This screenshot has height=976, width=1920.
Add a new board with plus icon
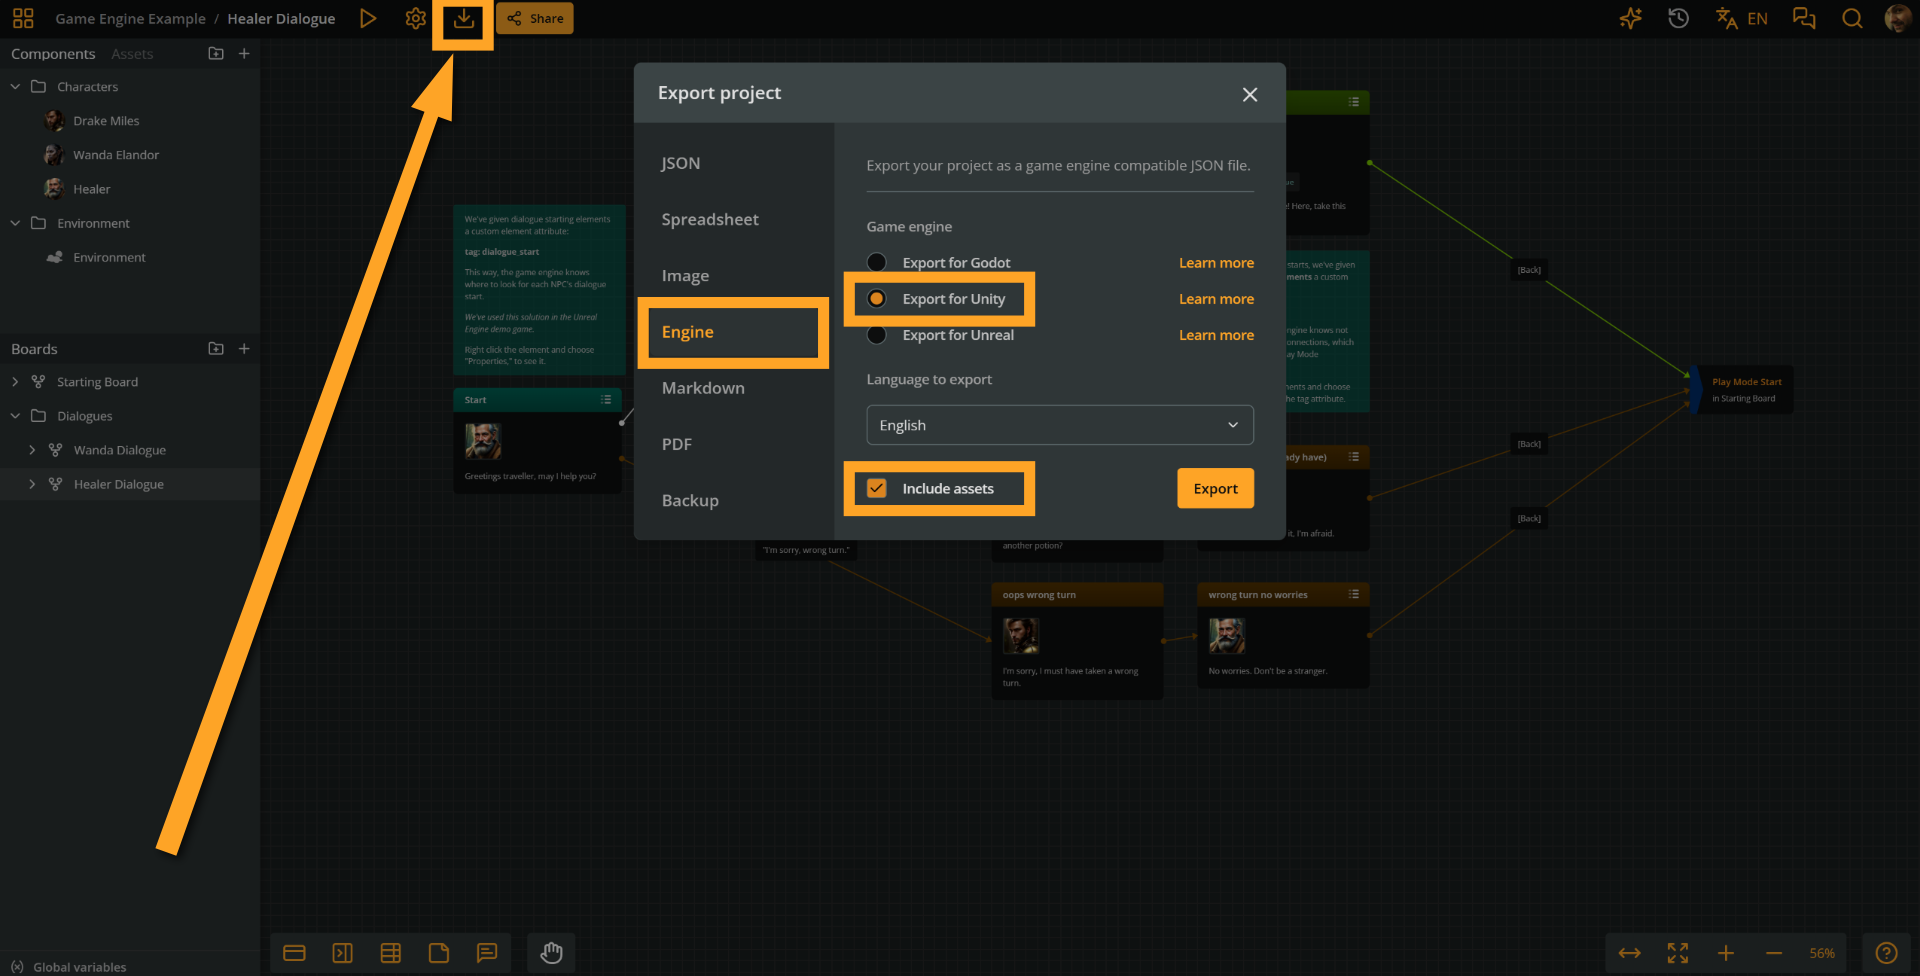click(x=244, y=348)
